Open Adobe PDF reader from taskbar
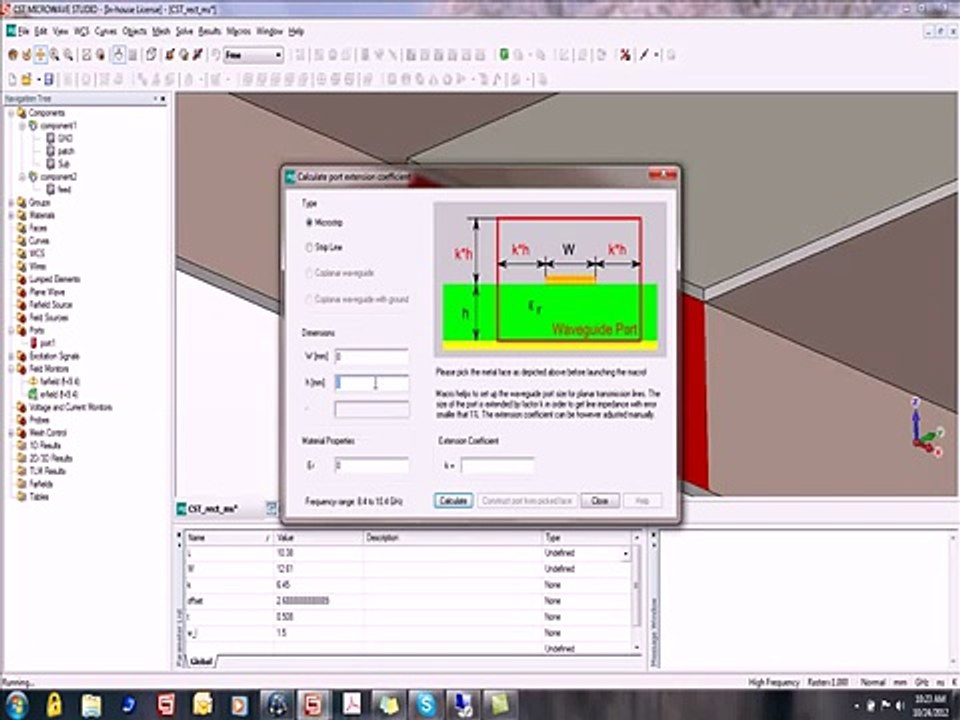The image size is (960, 720). [x=351, y=705]
